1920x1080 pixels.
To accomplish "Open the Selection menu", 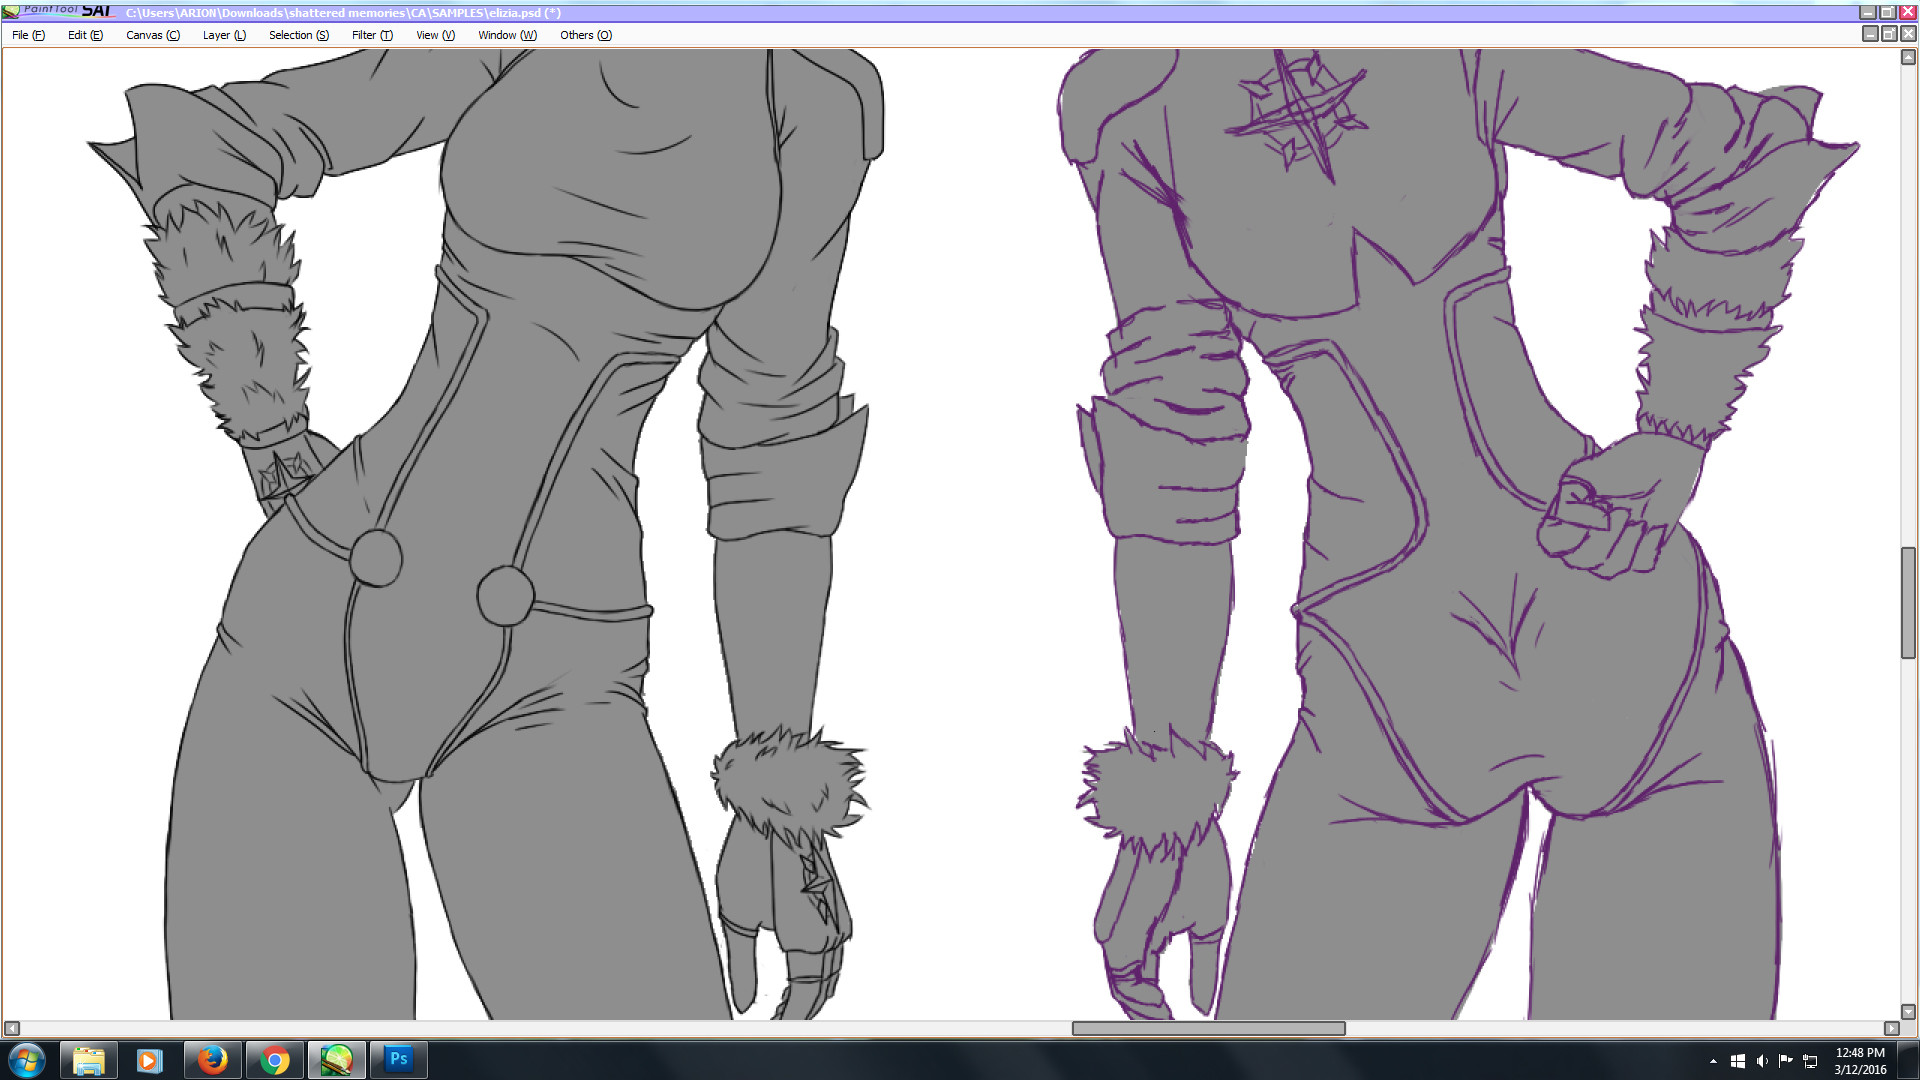I will pyautogui.click(x=298, y=35).
